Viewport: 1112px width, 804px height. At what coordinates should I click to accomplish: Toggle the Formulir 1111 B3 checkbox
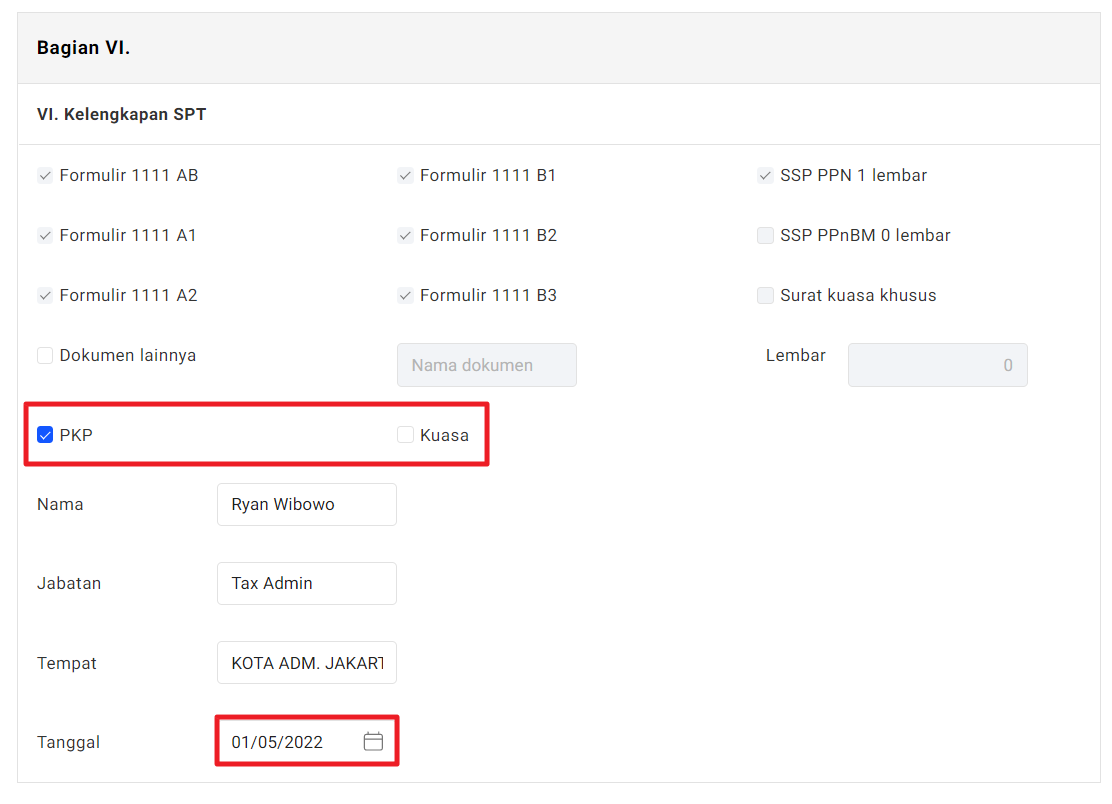click(405, 296)
